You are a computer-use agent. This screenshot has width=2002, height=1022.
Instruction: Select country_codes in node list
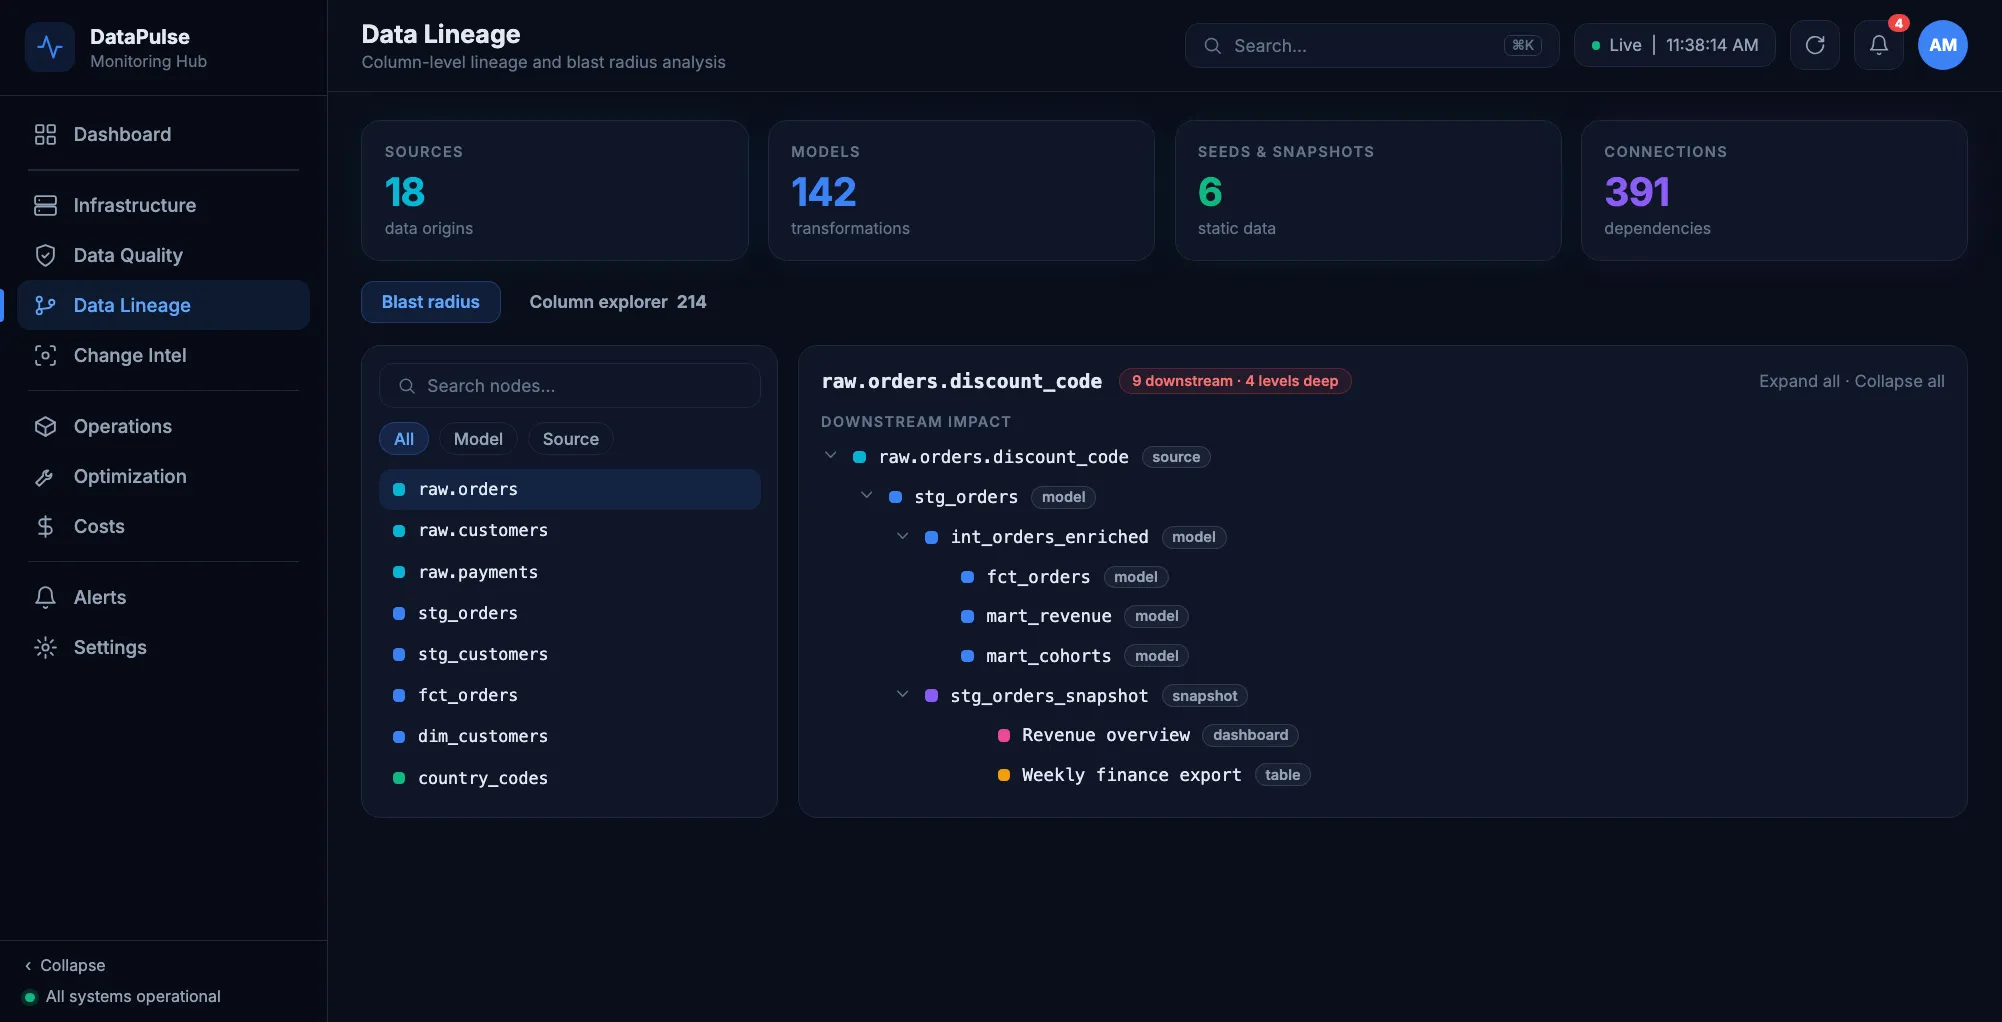(x=570, y=778)
